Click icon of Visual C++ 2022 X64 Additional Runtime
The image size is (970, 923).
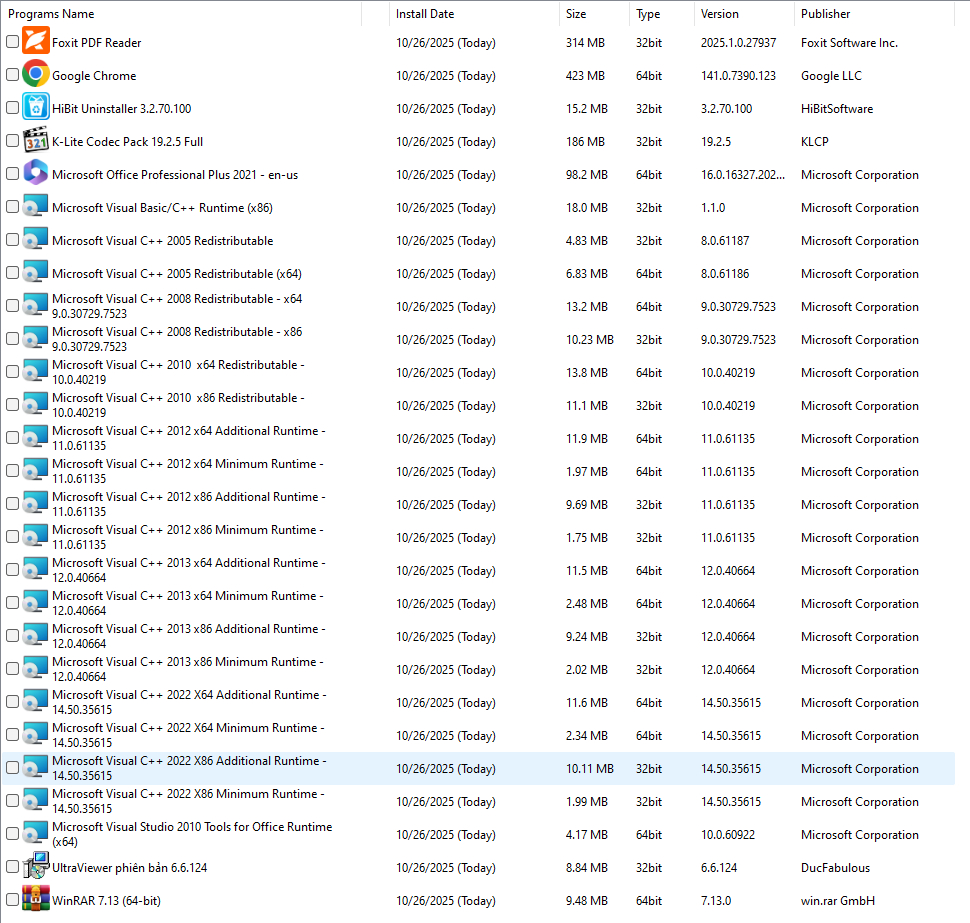pyautogui.click(x=35, y=701)
